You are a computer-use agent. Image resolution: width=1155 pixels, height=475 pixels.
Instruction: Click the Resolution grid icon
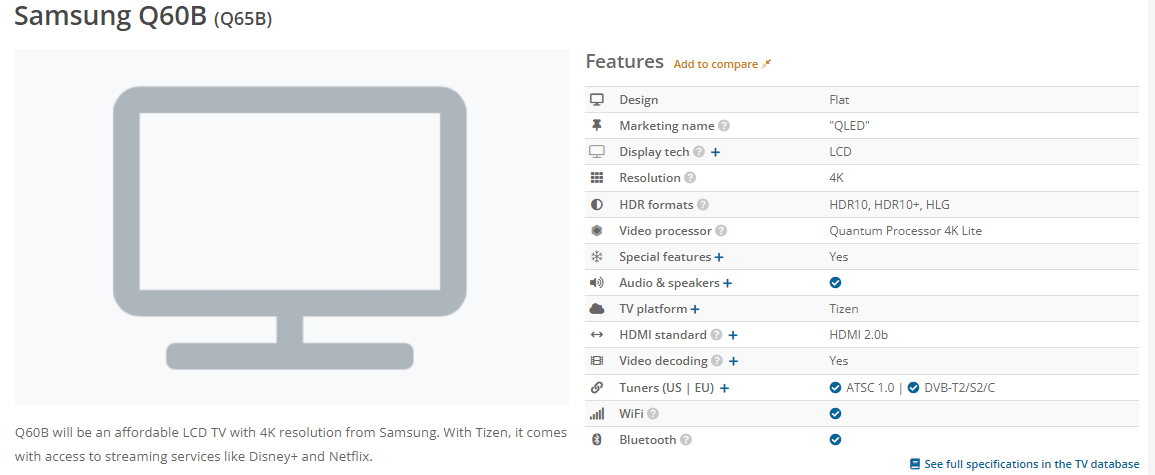coord(597,178)
